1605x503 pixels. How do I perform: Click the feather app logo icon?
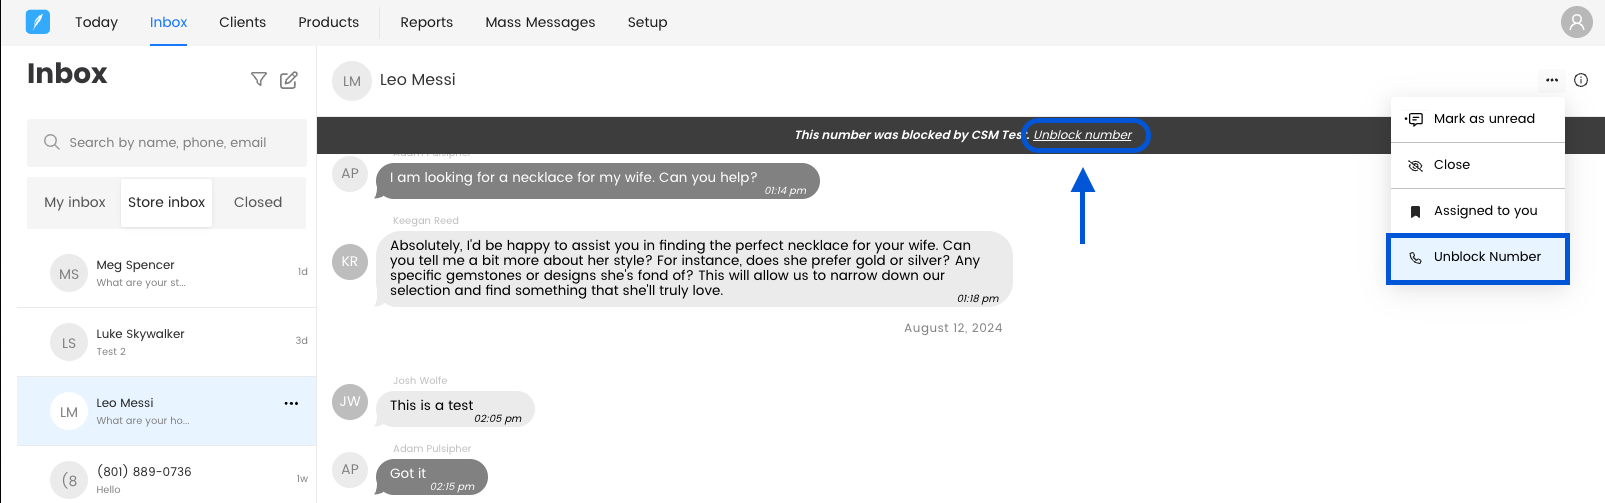(38, 22)
